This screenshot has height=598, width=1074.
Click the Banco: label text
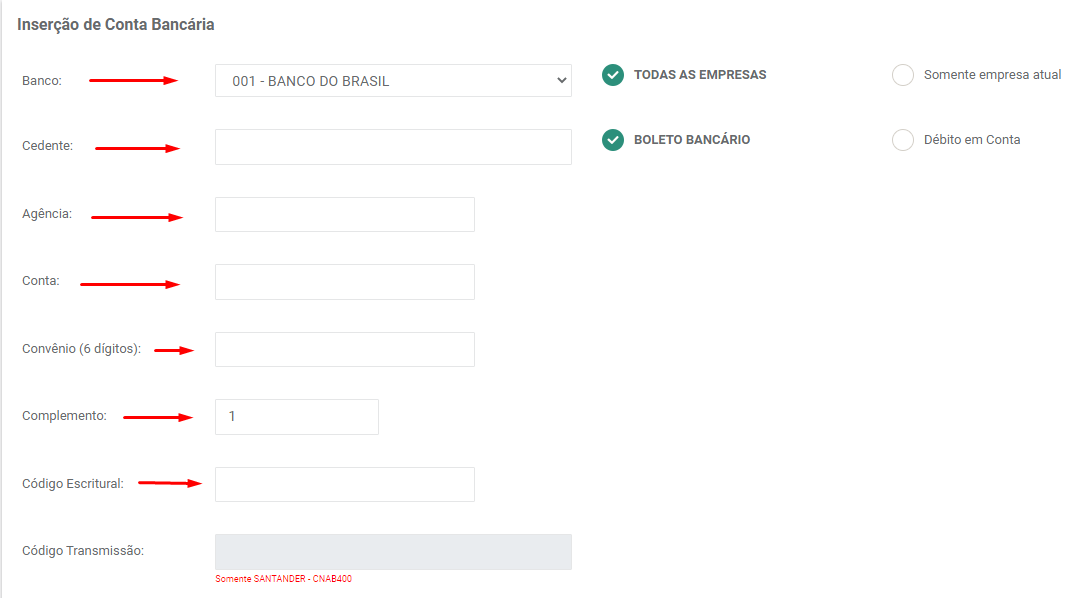[42, 81]
